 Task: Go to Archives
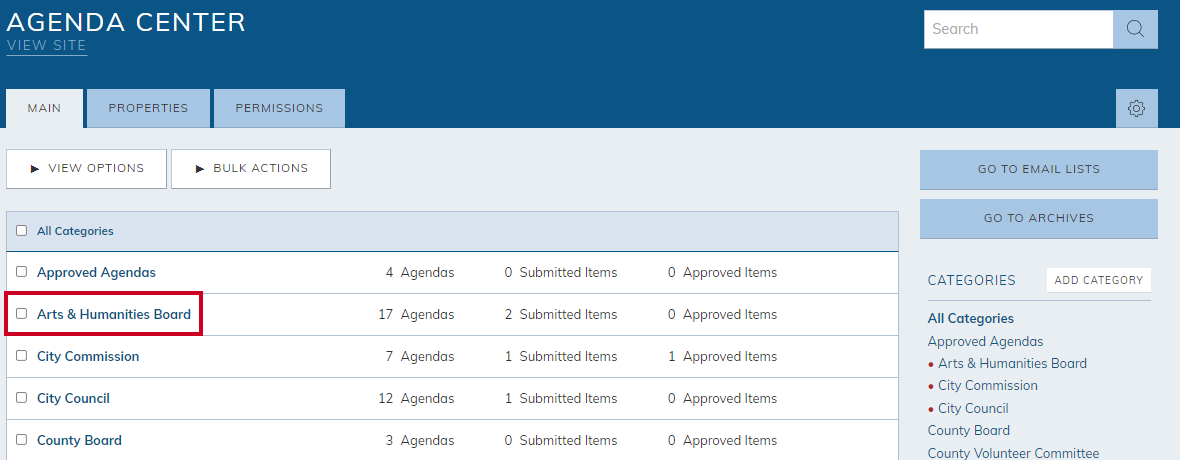click(1039, 218)
